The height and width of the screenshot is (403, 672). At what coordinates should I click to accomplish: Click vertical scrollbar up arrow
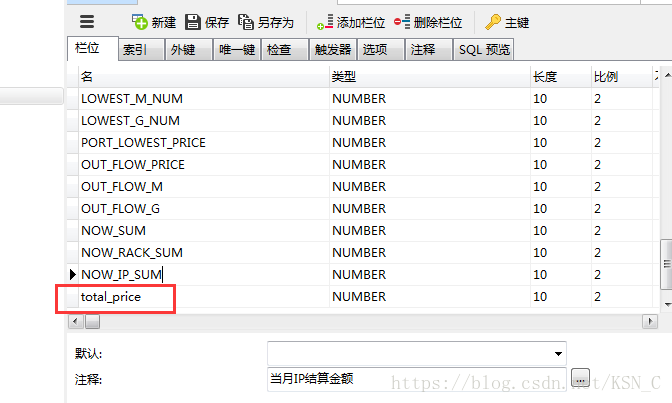point(668,75)
